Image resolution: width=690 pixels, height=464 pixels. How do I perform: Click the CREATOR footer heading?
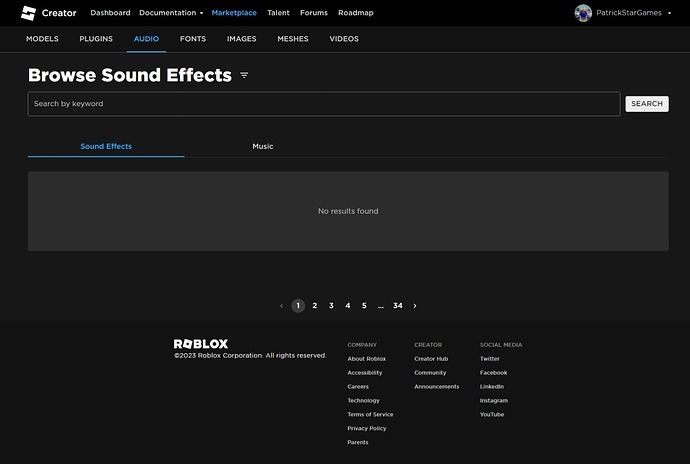pos(428,345)
